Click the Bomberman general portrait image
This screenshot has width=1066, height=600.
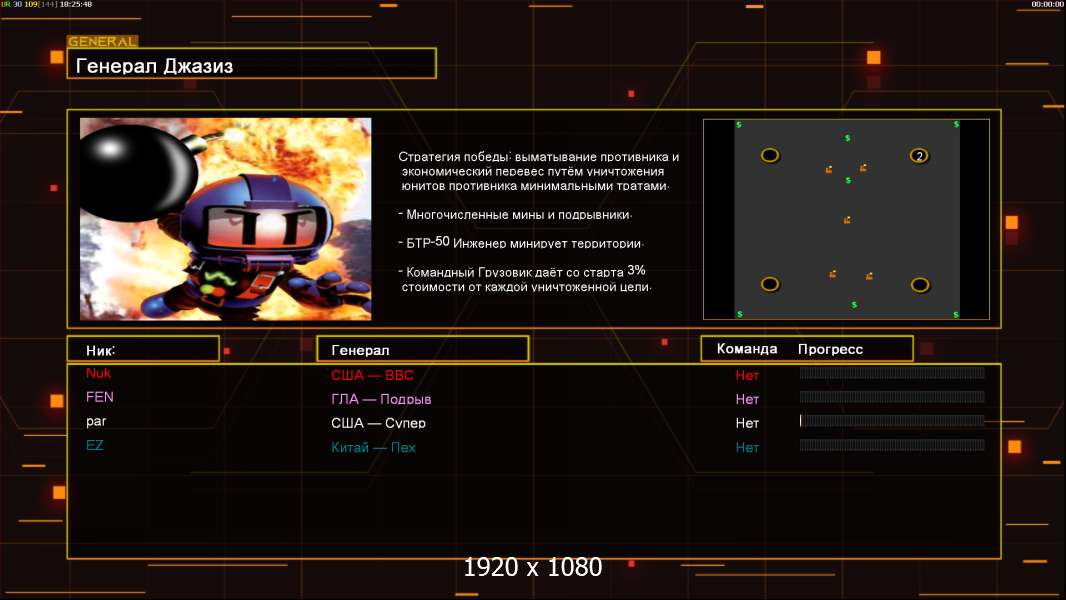click(225, 219)
